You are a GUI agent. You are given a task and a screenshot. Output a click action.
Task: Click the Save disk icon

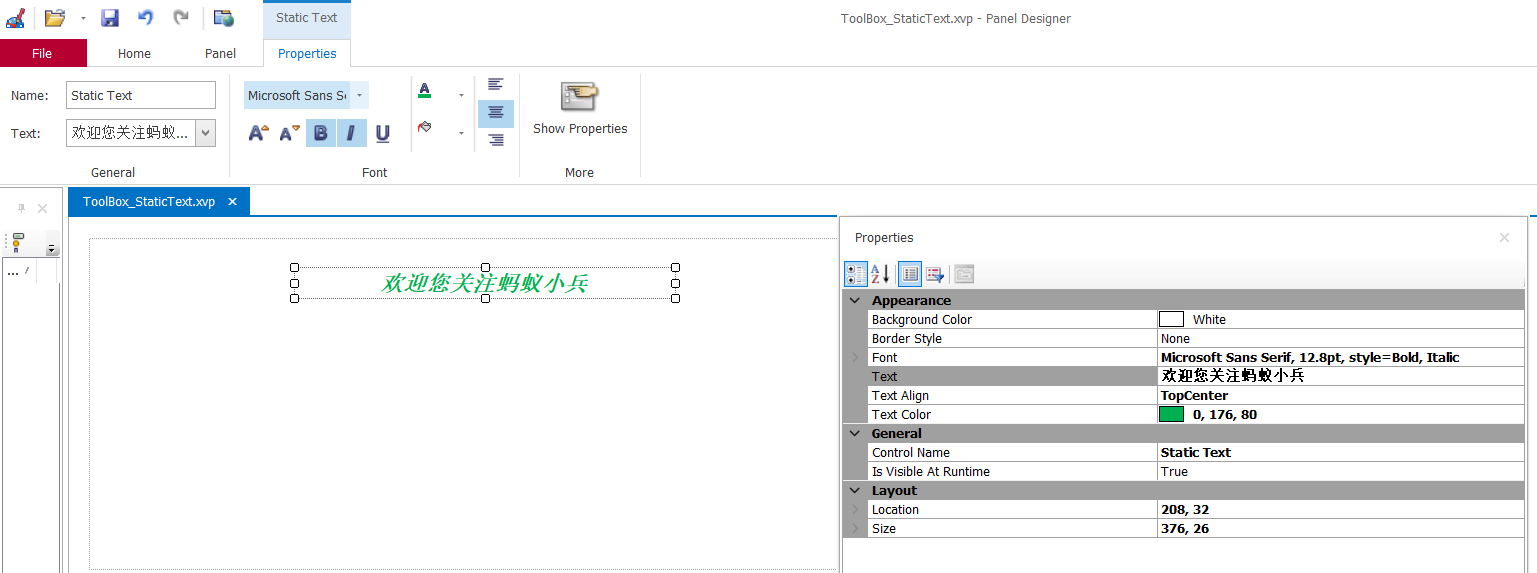click(110, 18)
